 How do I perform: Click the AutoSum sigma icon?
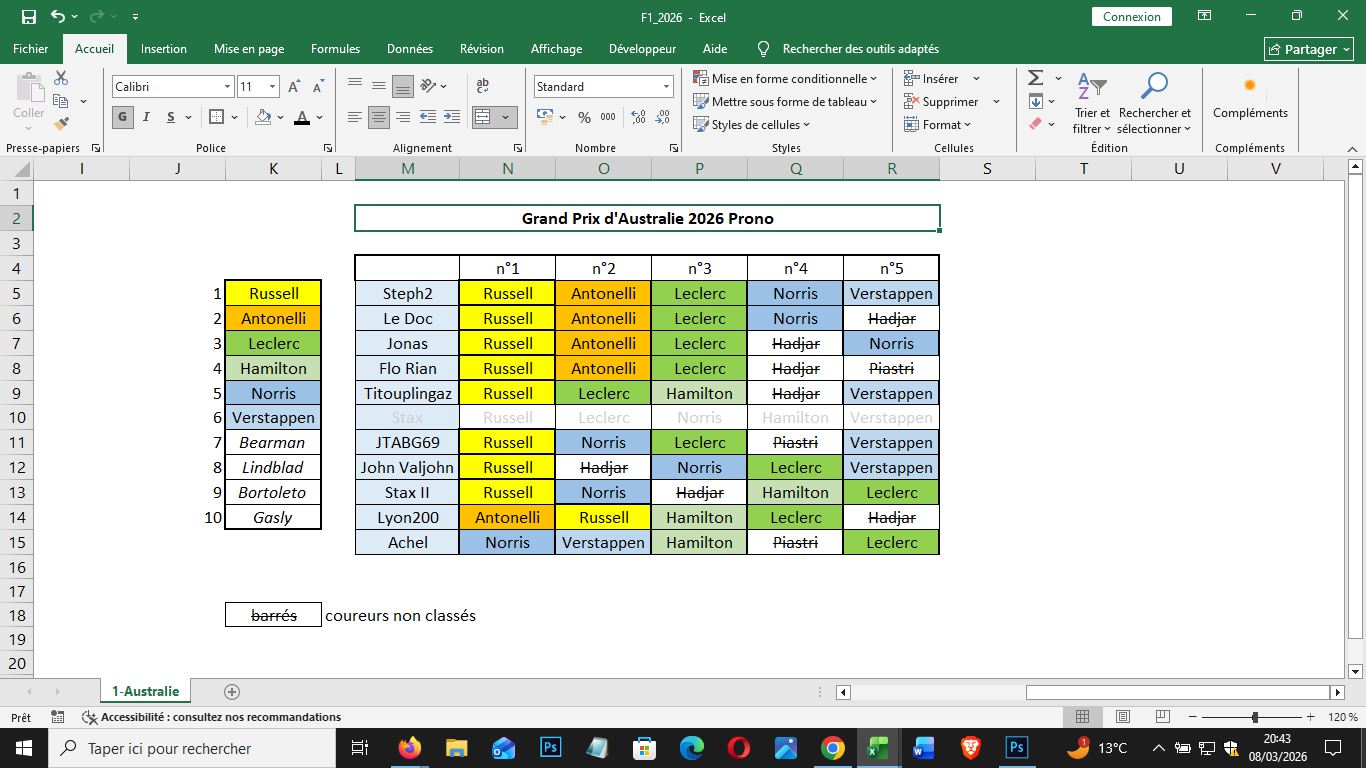click(x=1036, y=78)
